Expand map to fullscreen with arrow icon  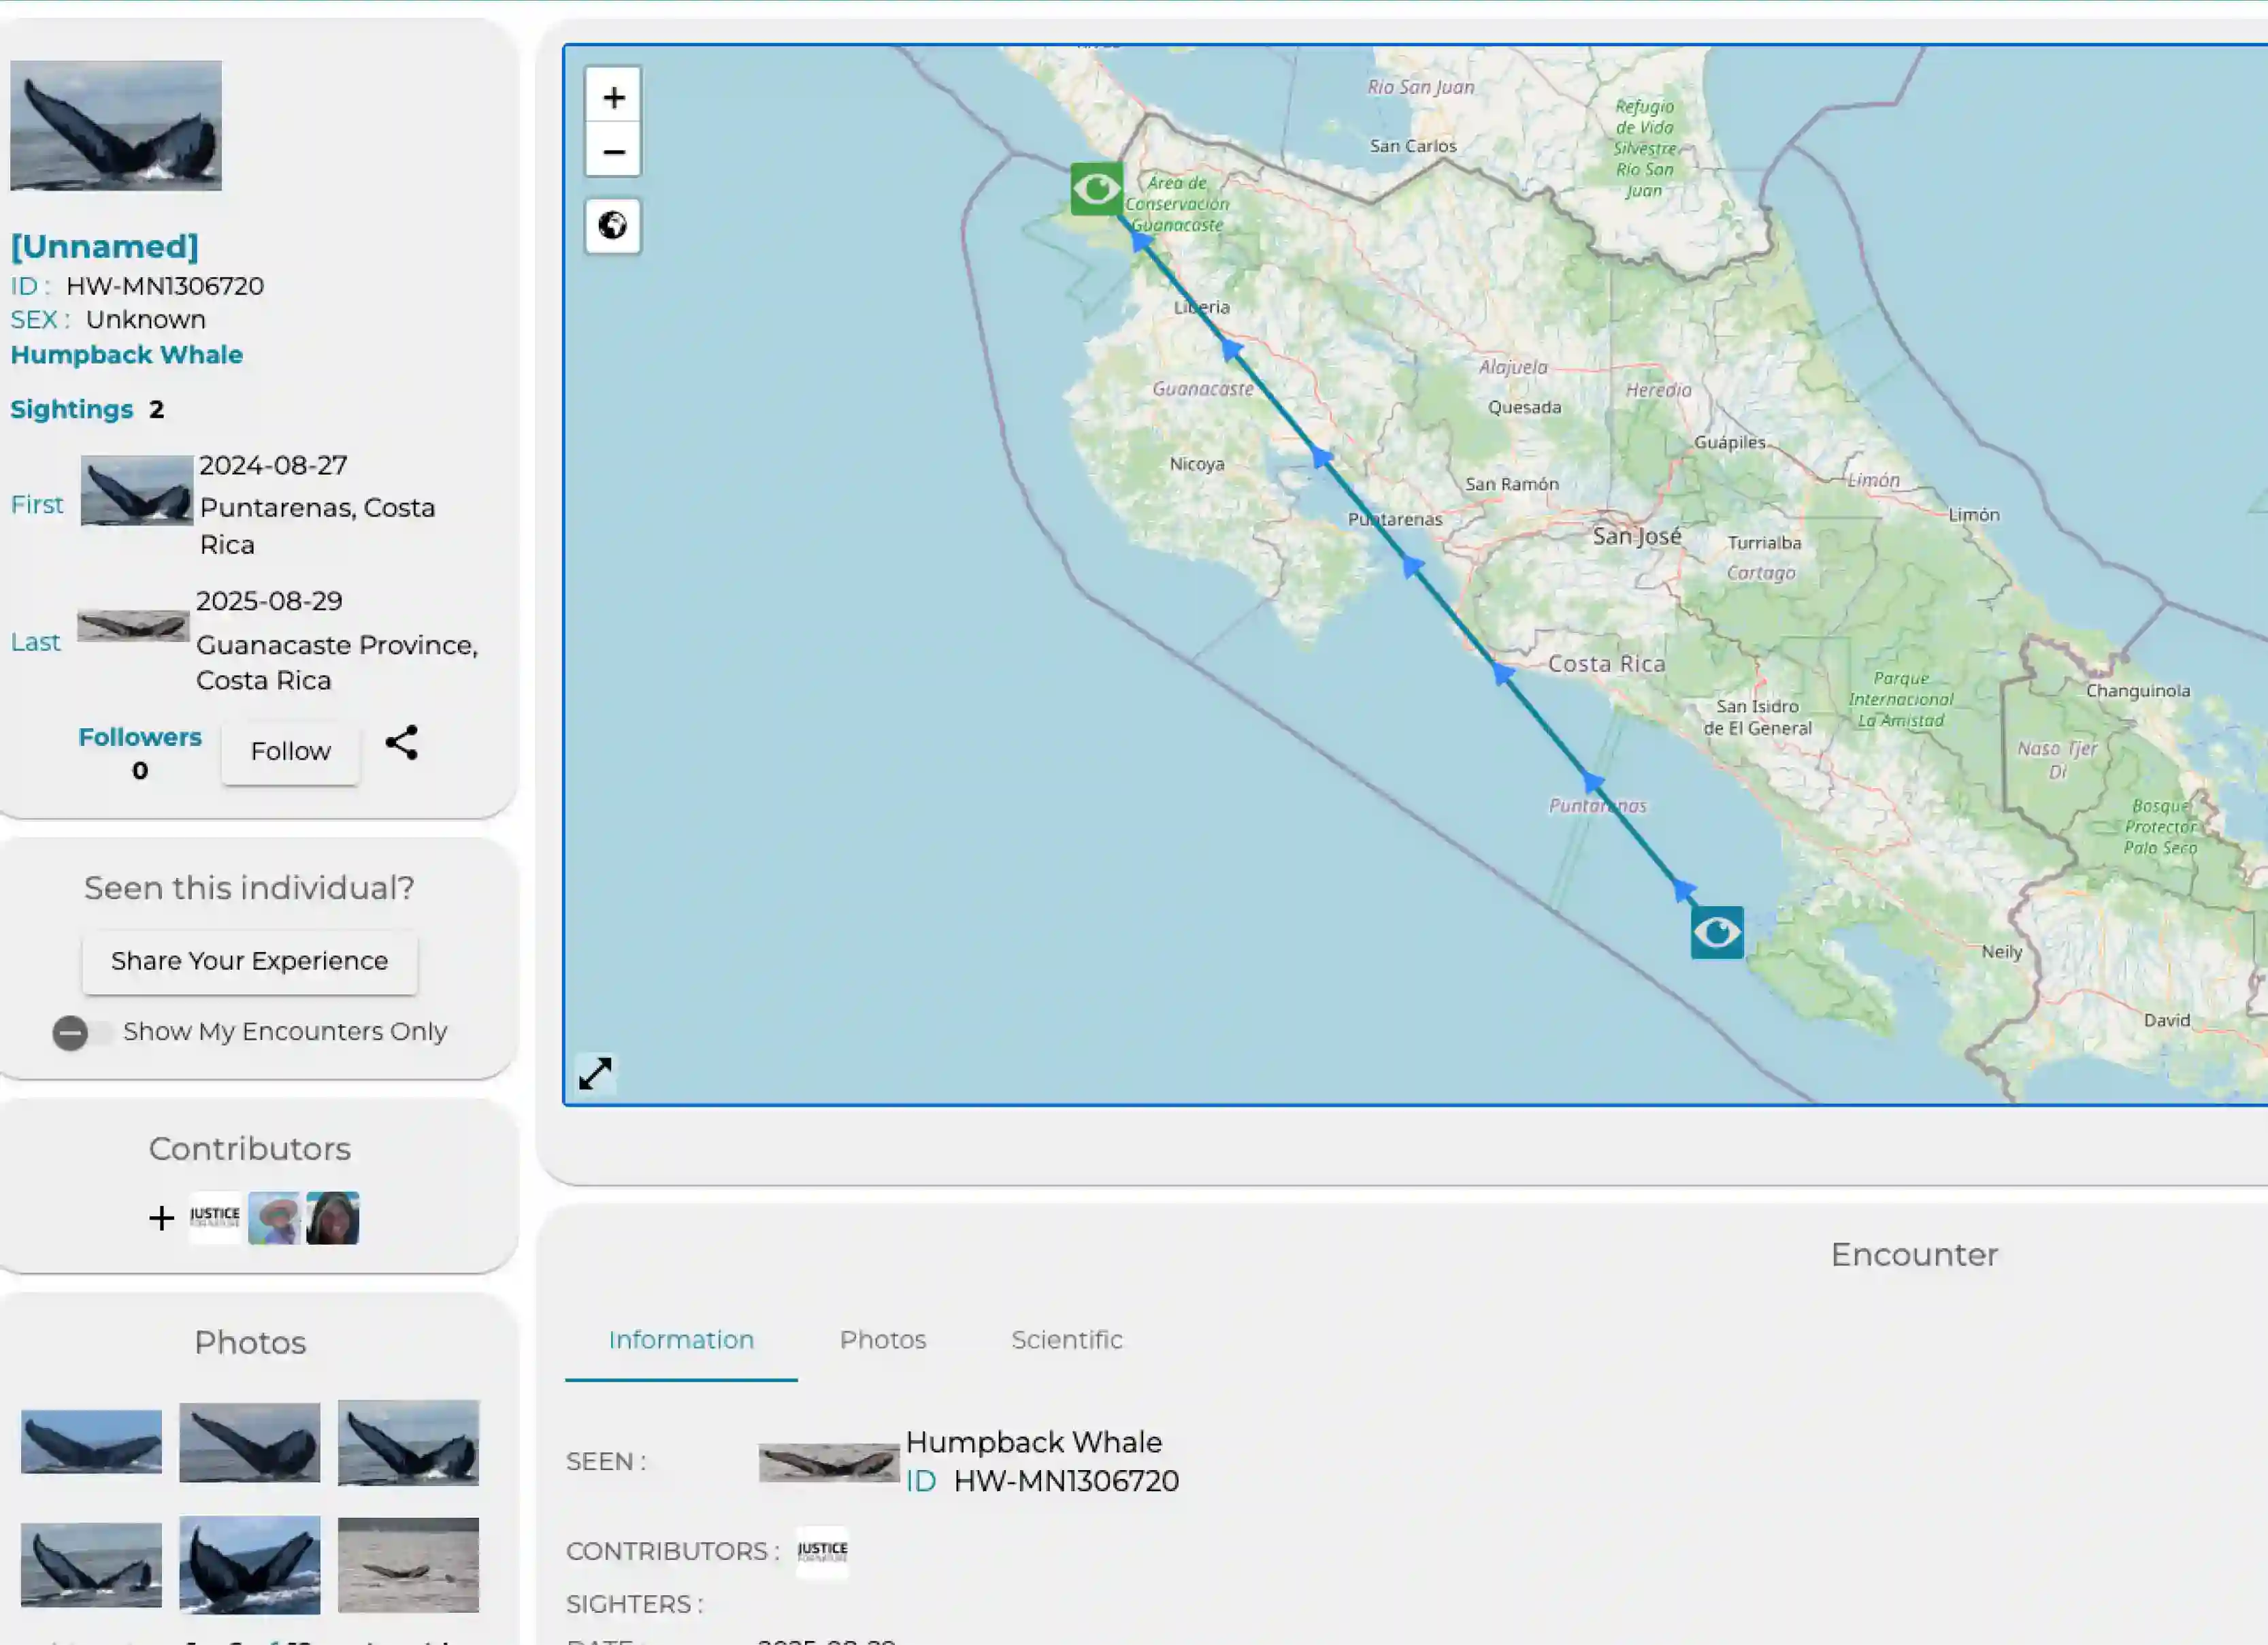click(596, 1074)
